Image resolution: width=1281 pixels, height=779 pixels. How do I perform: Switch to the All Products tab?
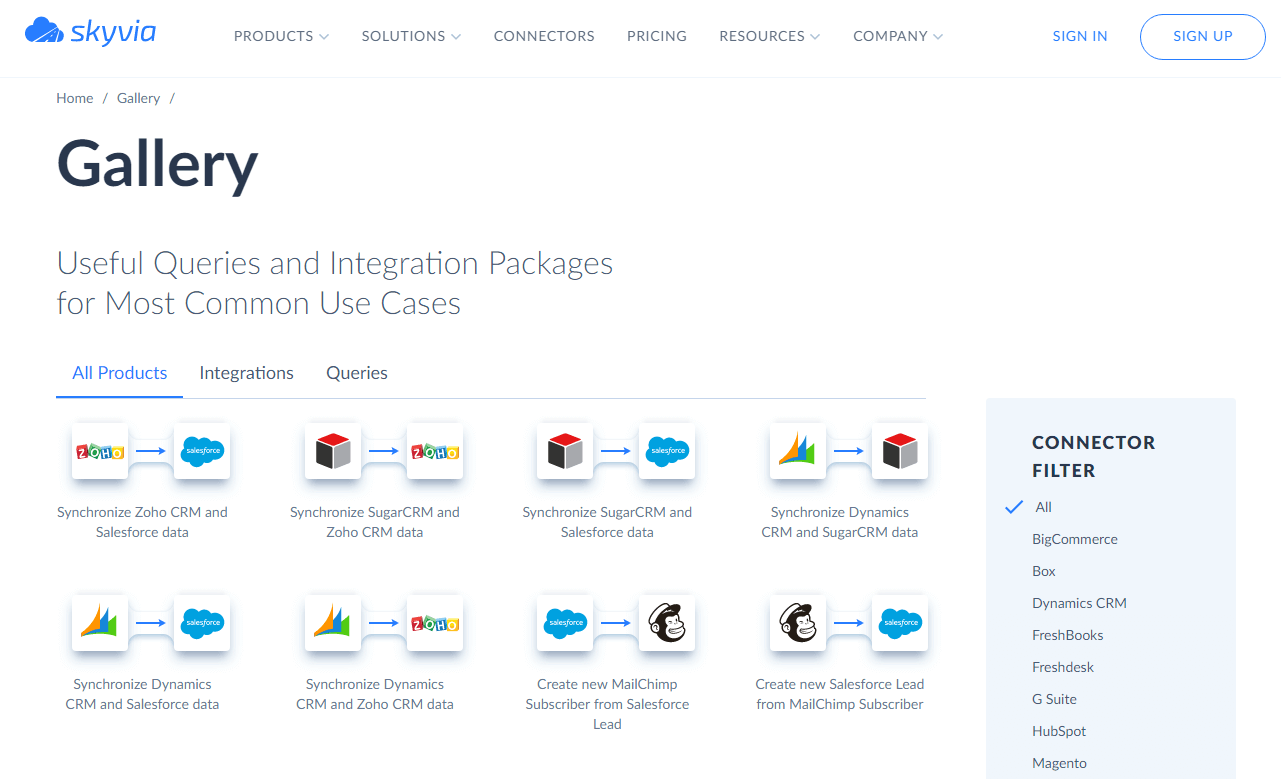click(120, 373)
